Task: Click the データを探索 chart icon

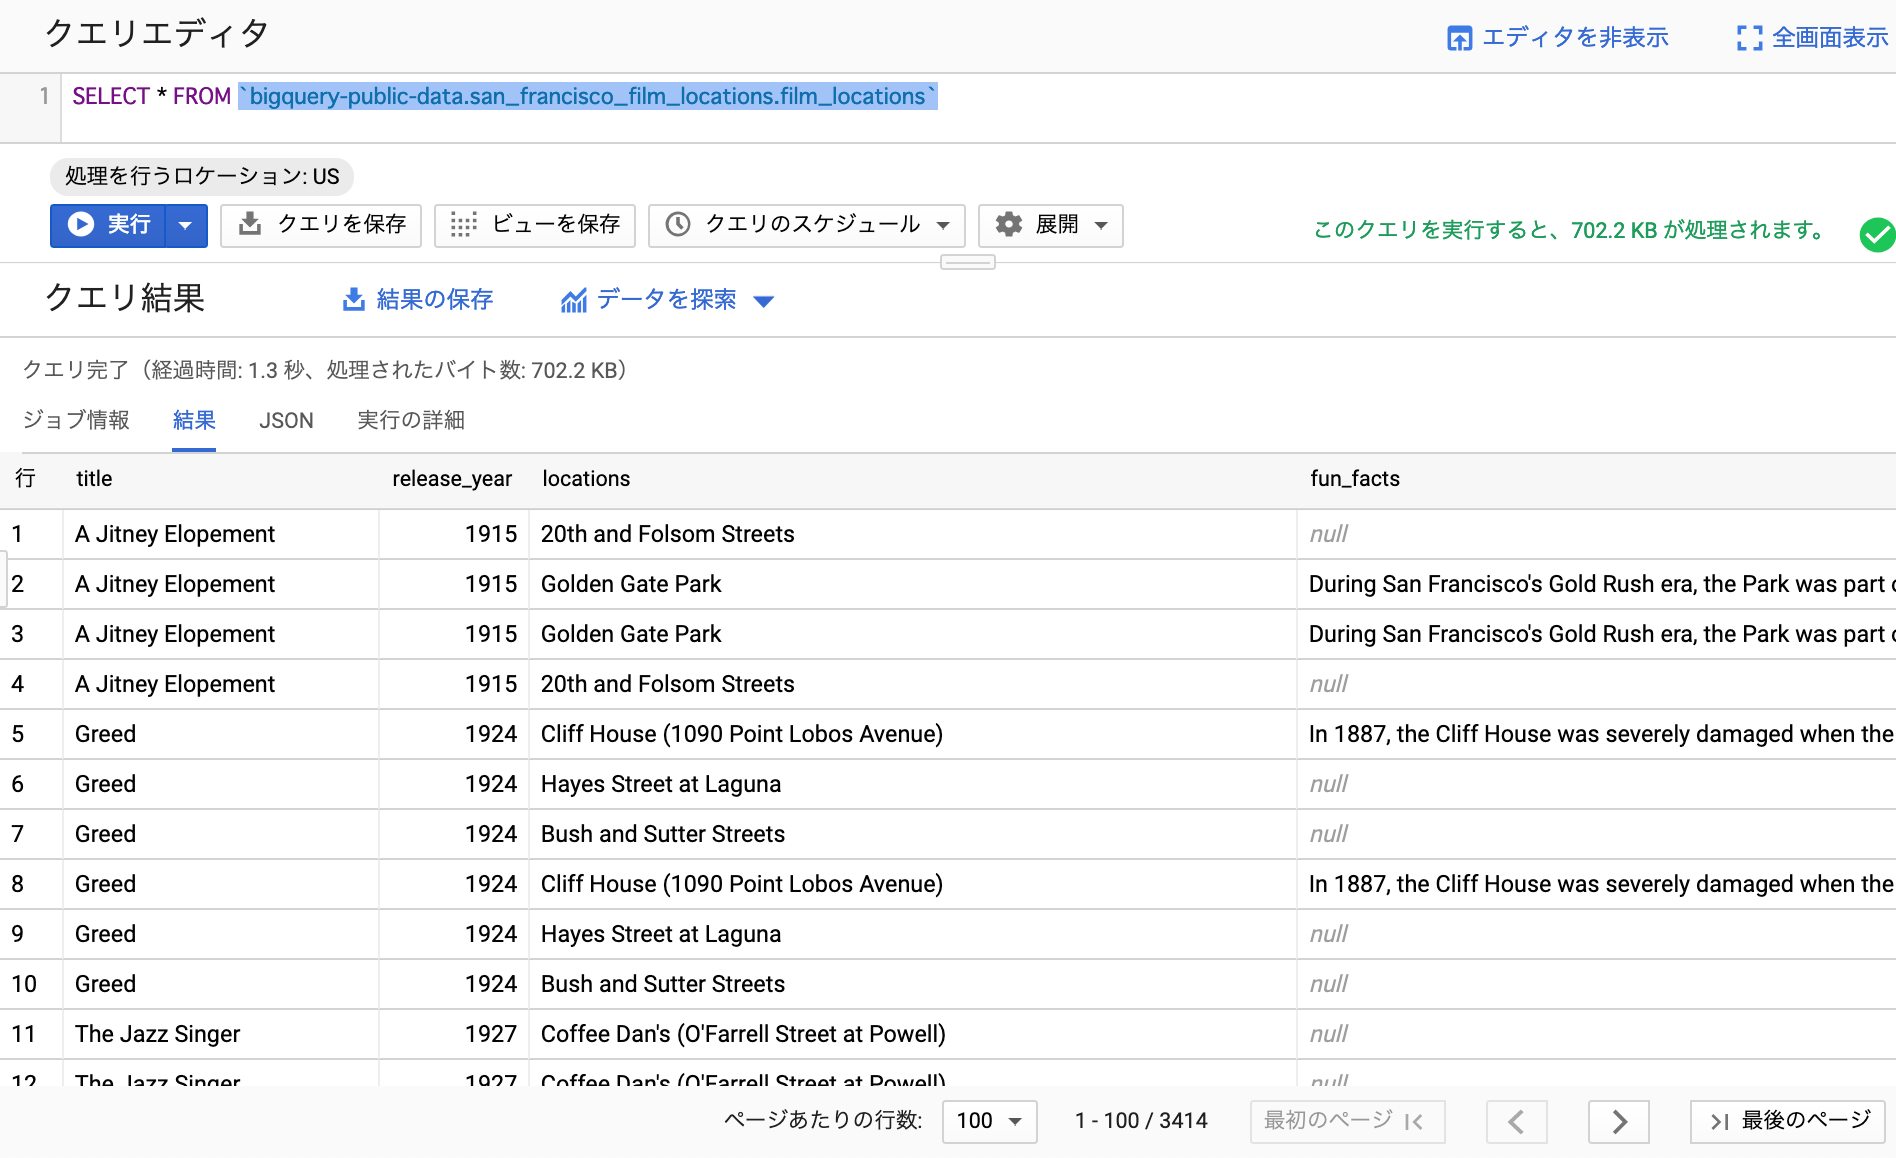Action: coord(573,299)
